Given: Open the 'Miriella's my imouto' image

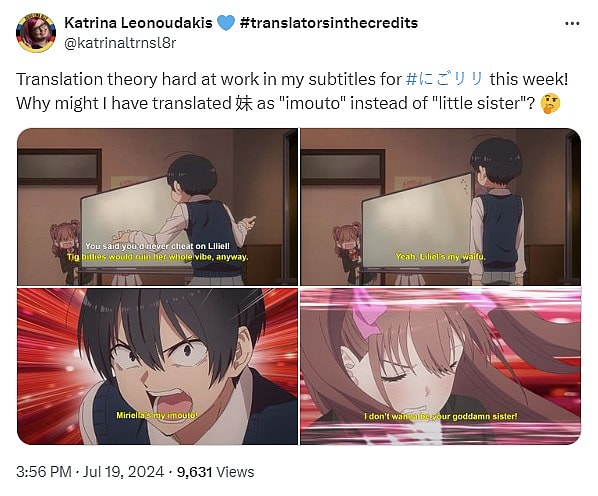Looking at the screenshot, I should (158, 366).
